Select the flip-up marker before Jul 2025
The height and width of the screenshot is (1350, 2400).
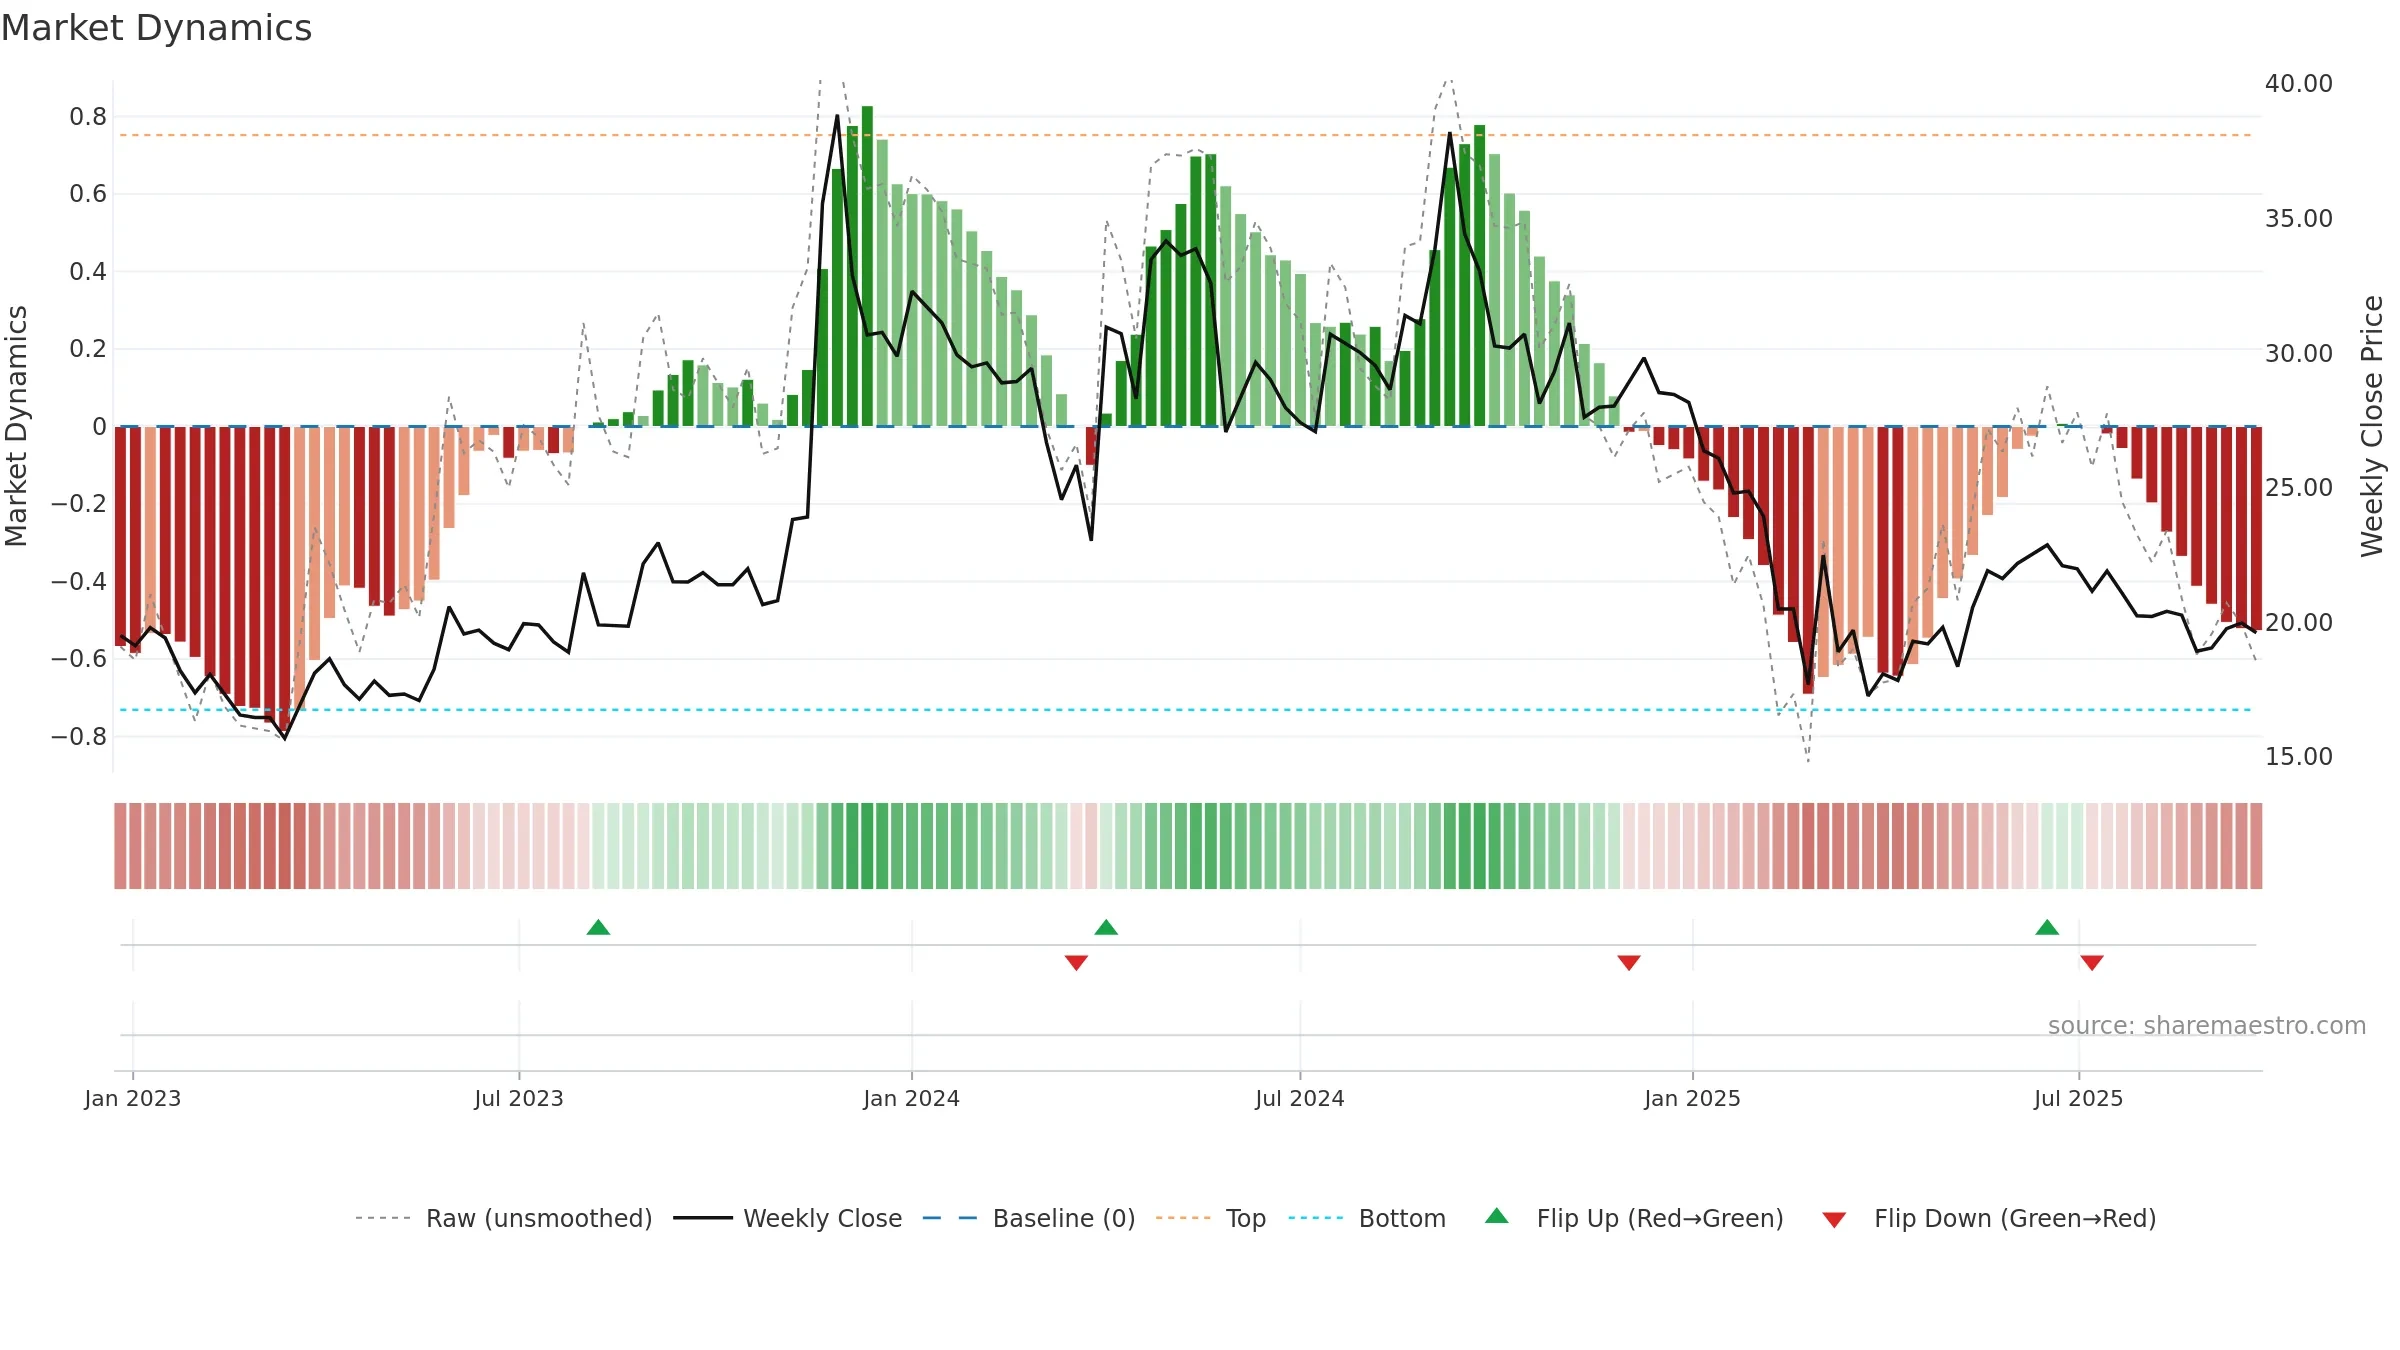pos(2047,927)
